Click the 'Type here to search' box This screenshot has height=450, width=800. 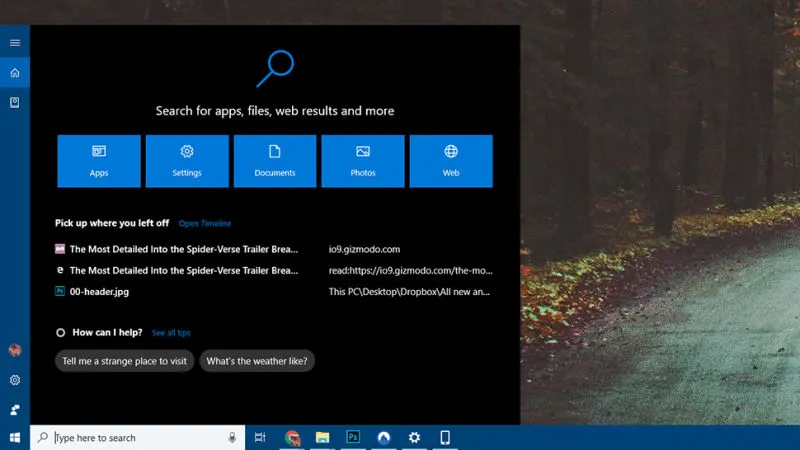click(x=135, y=438)
